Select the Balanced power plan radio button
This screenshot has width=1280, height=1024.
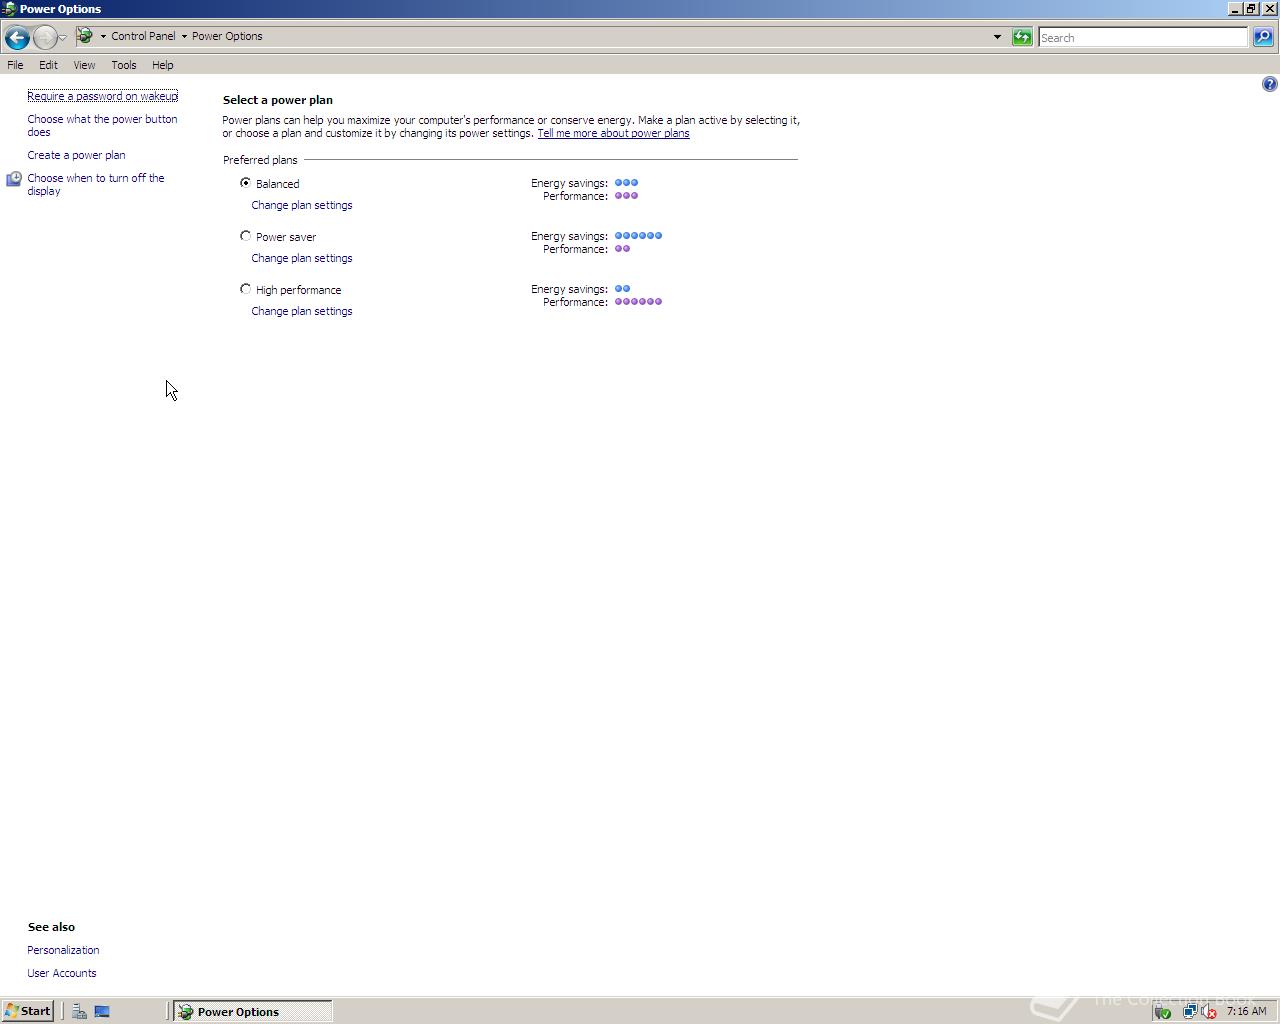[245, 183]
